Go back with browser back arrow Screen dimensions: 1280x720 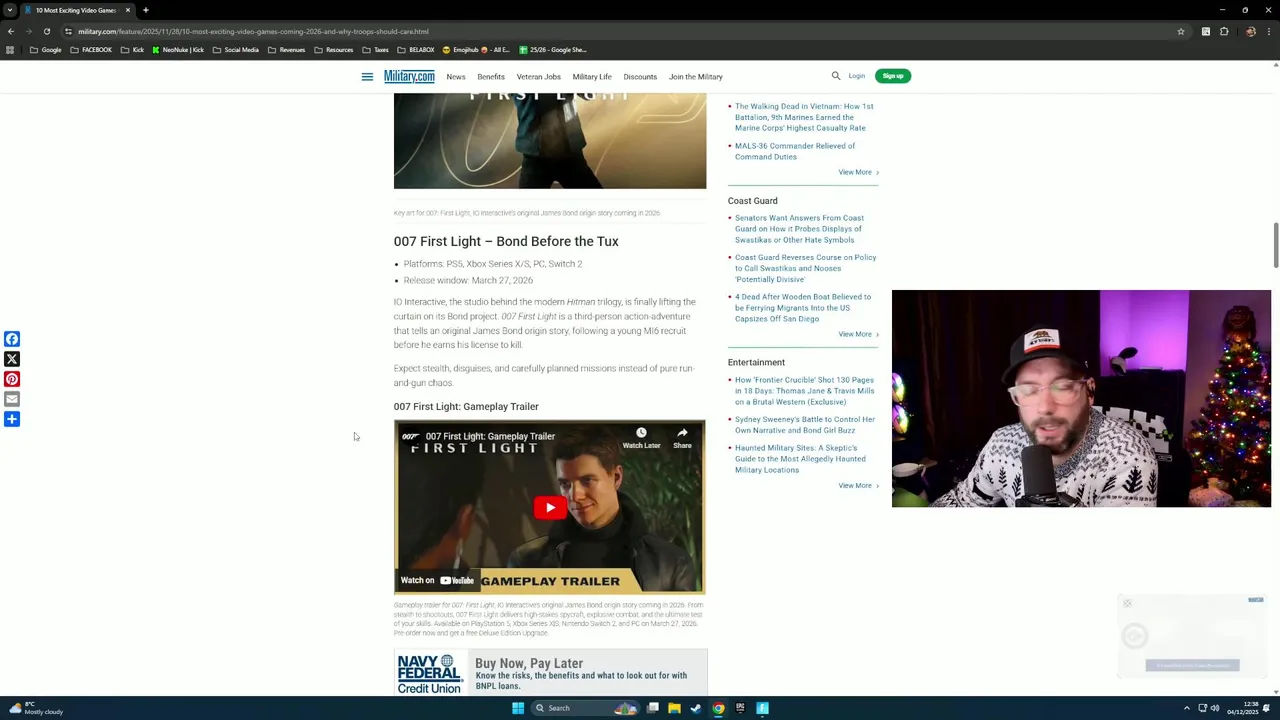pyautogui.click(x=10, y=31)
